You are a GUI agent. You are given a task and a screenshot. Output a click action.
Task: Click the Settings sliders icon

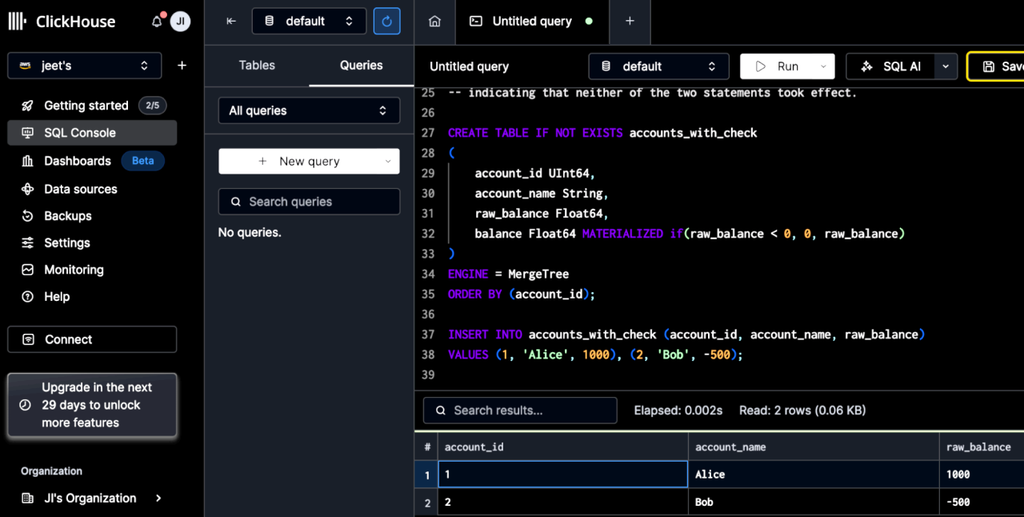[27, 242]
